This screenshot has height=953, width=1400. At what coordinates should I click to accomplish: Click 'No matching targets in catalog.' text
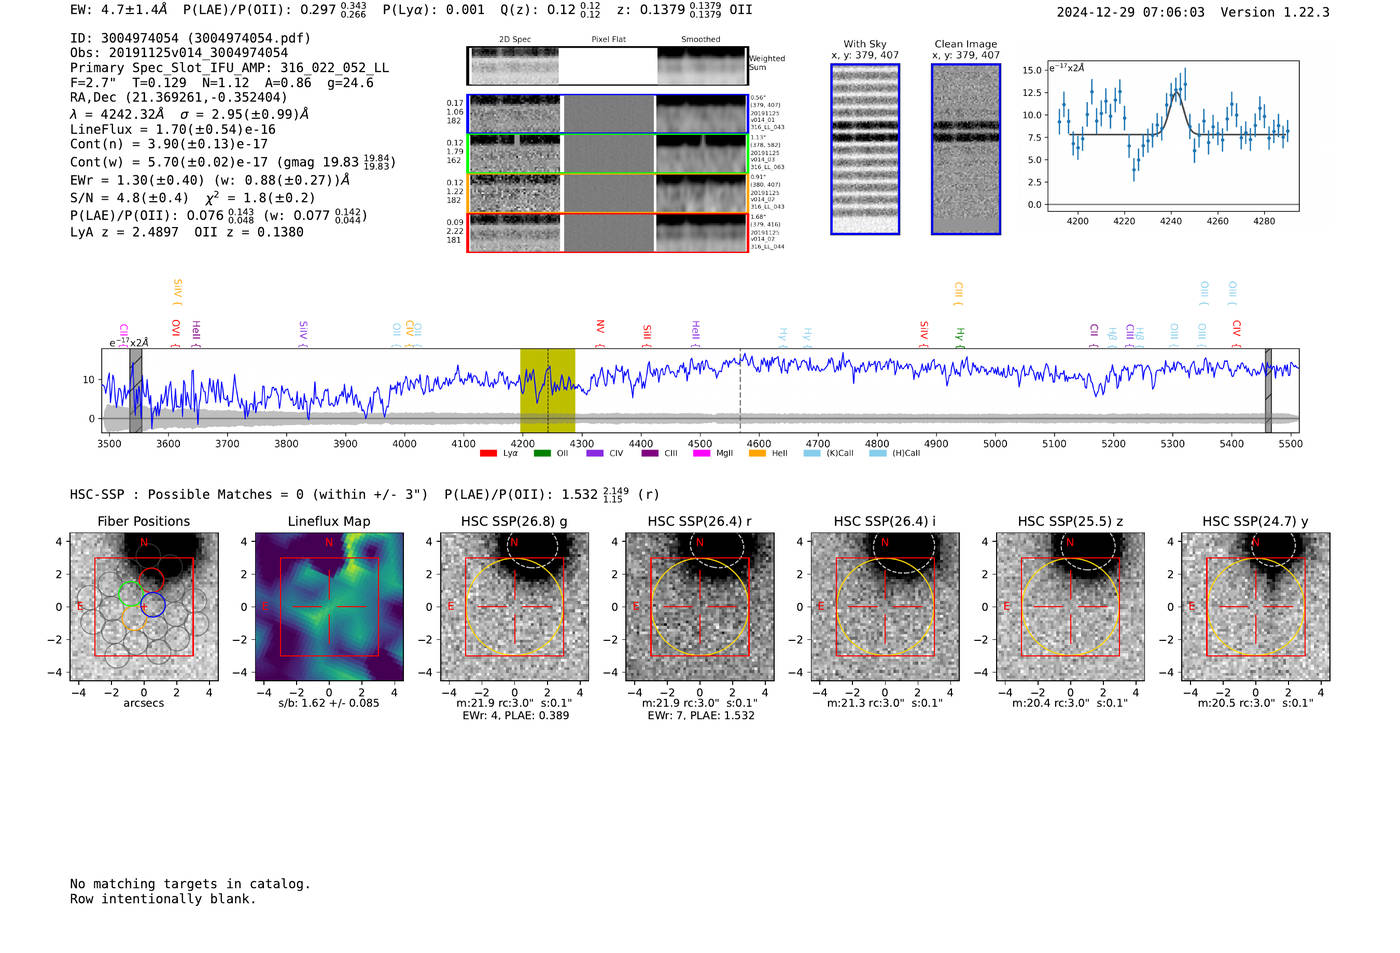tap(190, 884)
